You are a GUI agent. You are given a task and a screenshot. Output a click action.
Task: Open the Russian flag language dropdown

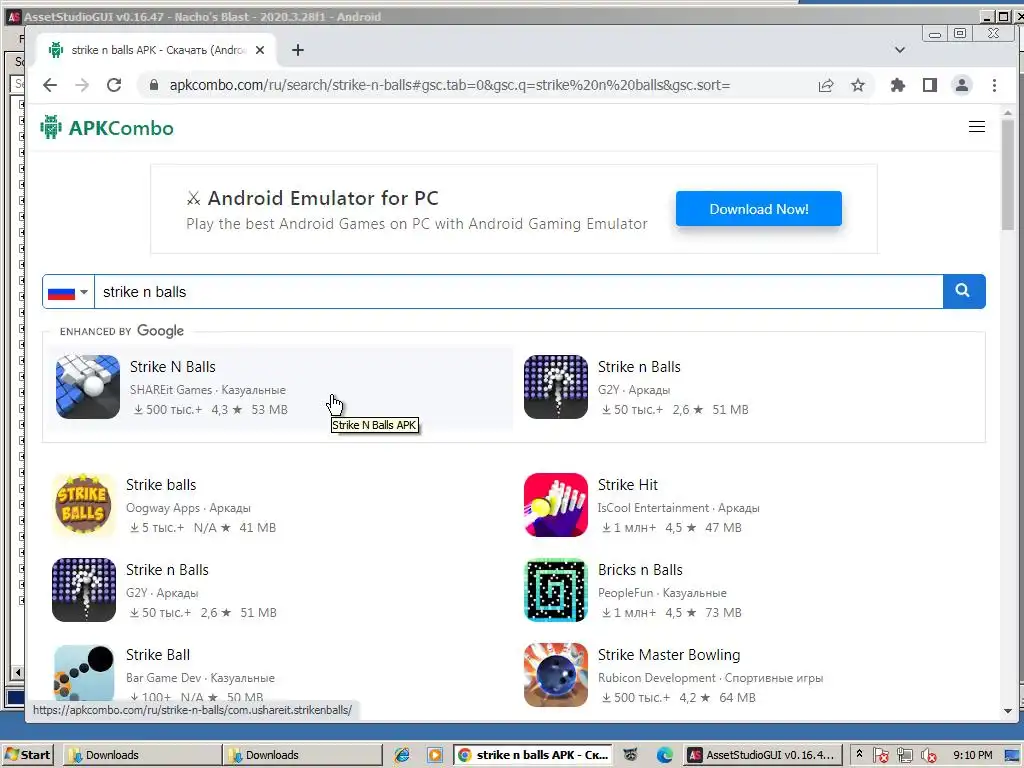click(x=68, y=292)
